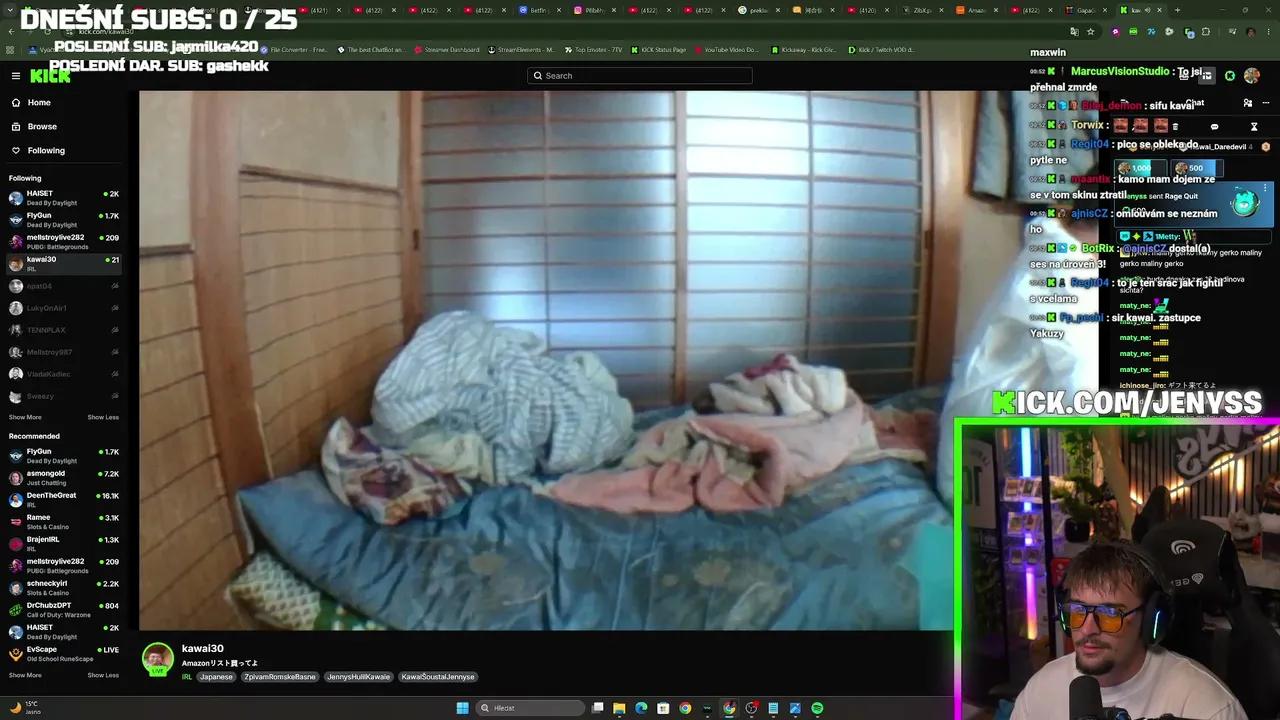Collapse Following list with Show Less
The height and width of the screenshot is (720, 1280).
[103, 417]
